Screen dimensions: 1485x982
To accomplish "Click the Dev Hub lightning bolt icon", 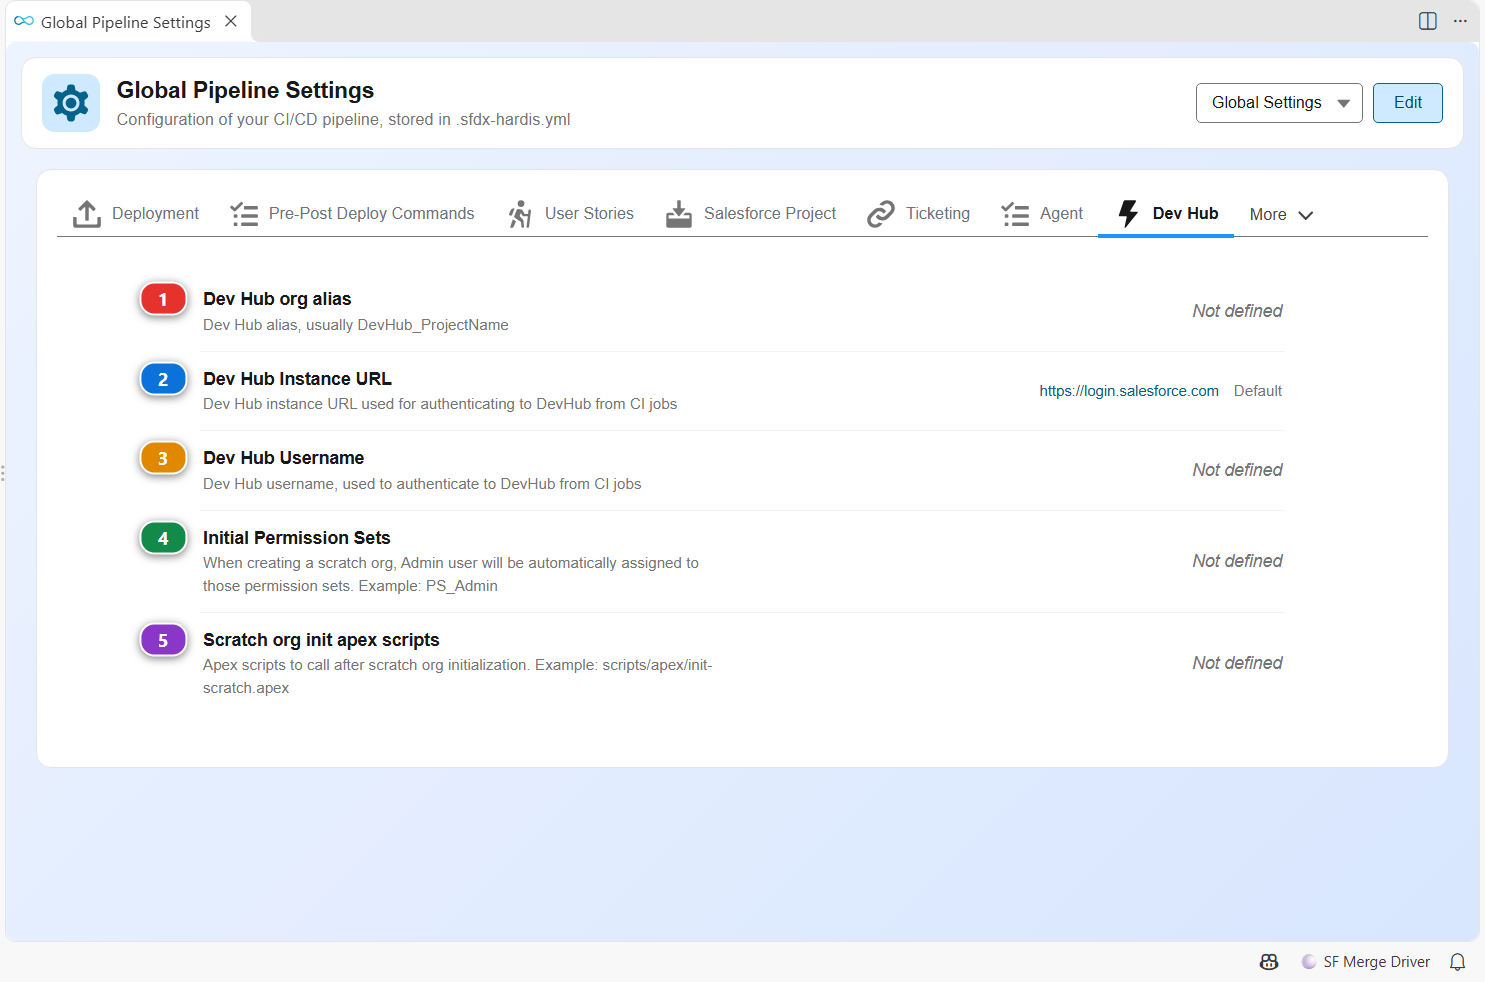I will 1128,214.
